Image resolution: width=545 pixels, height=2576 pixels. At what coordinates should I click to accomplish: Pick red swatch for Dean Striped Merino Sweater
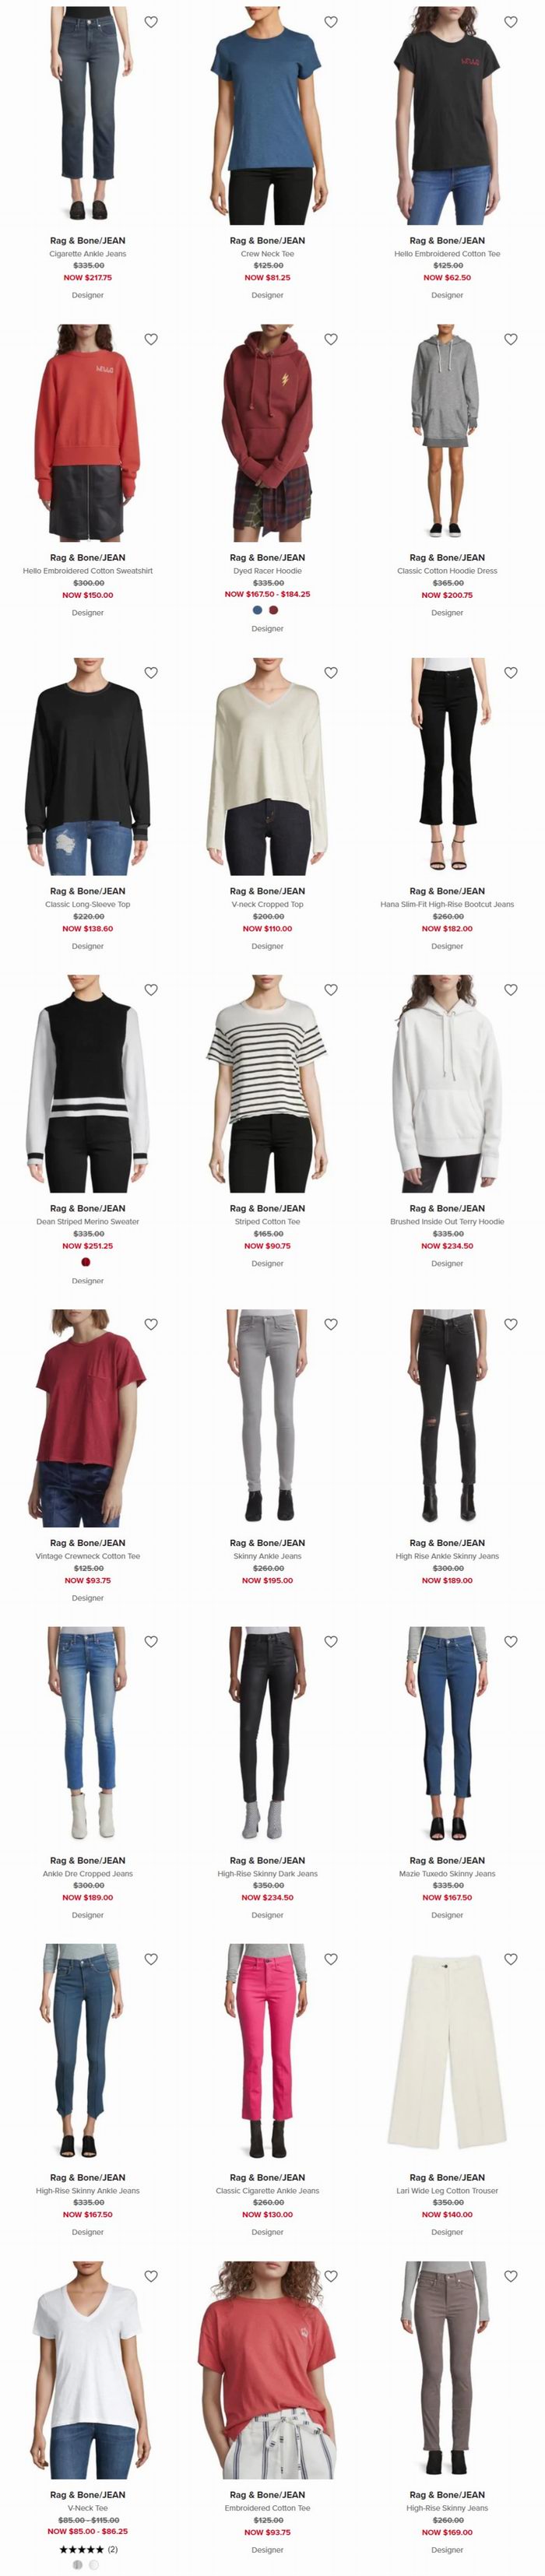click(86, 1262)
